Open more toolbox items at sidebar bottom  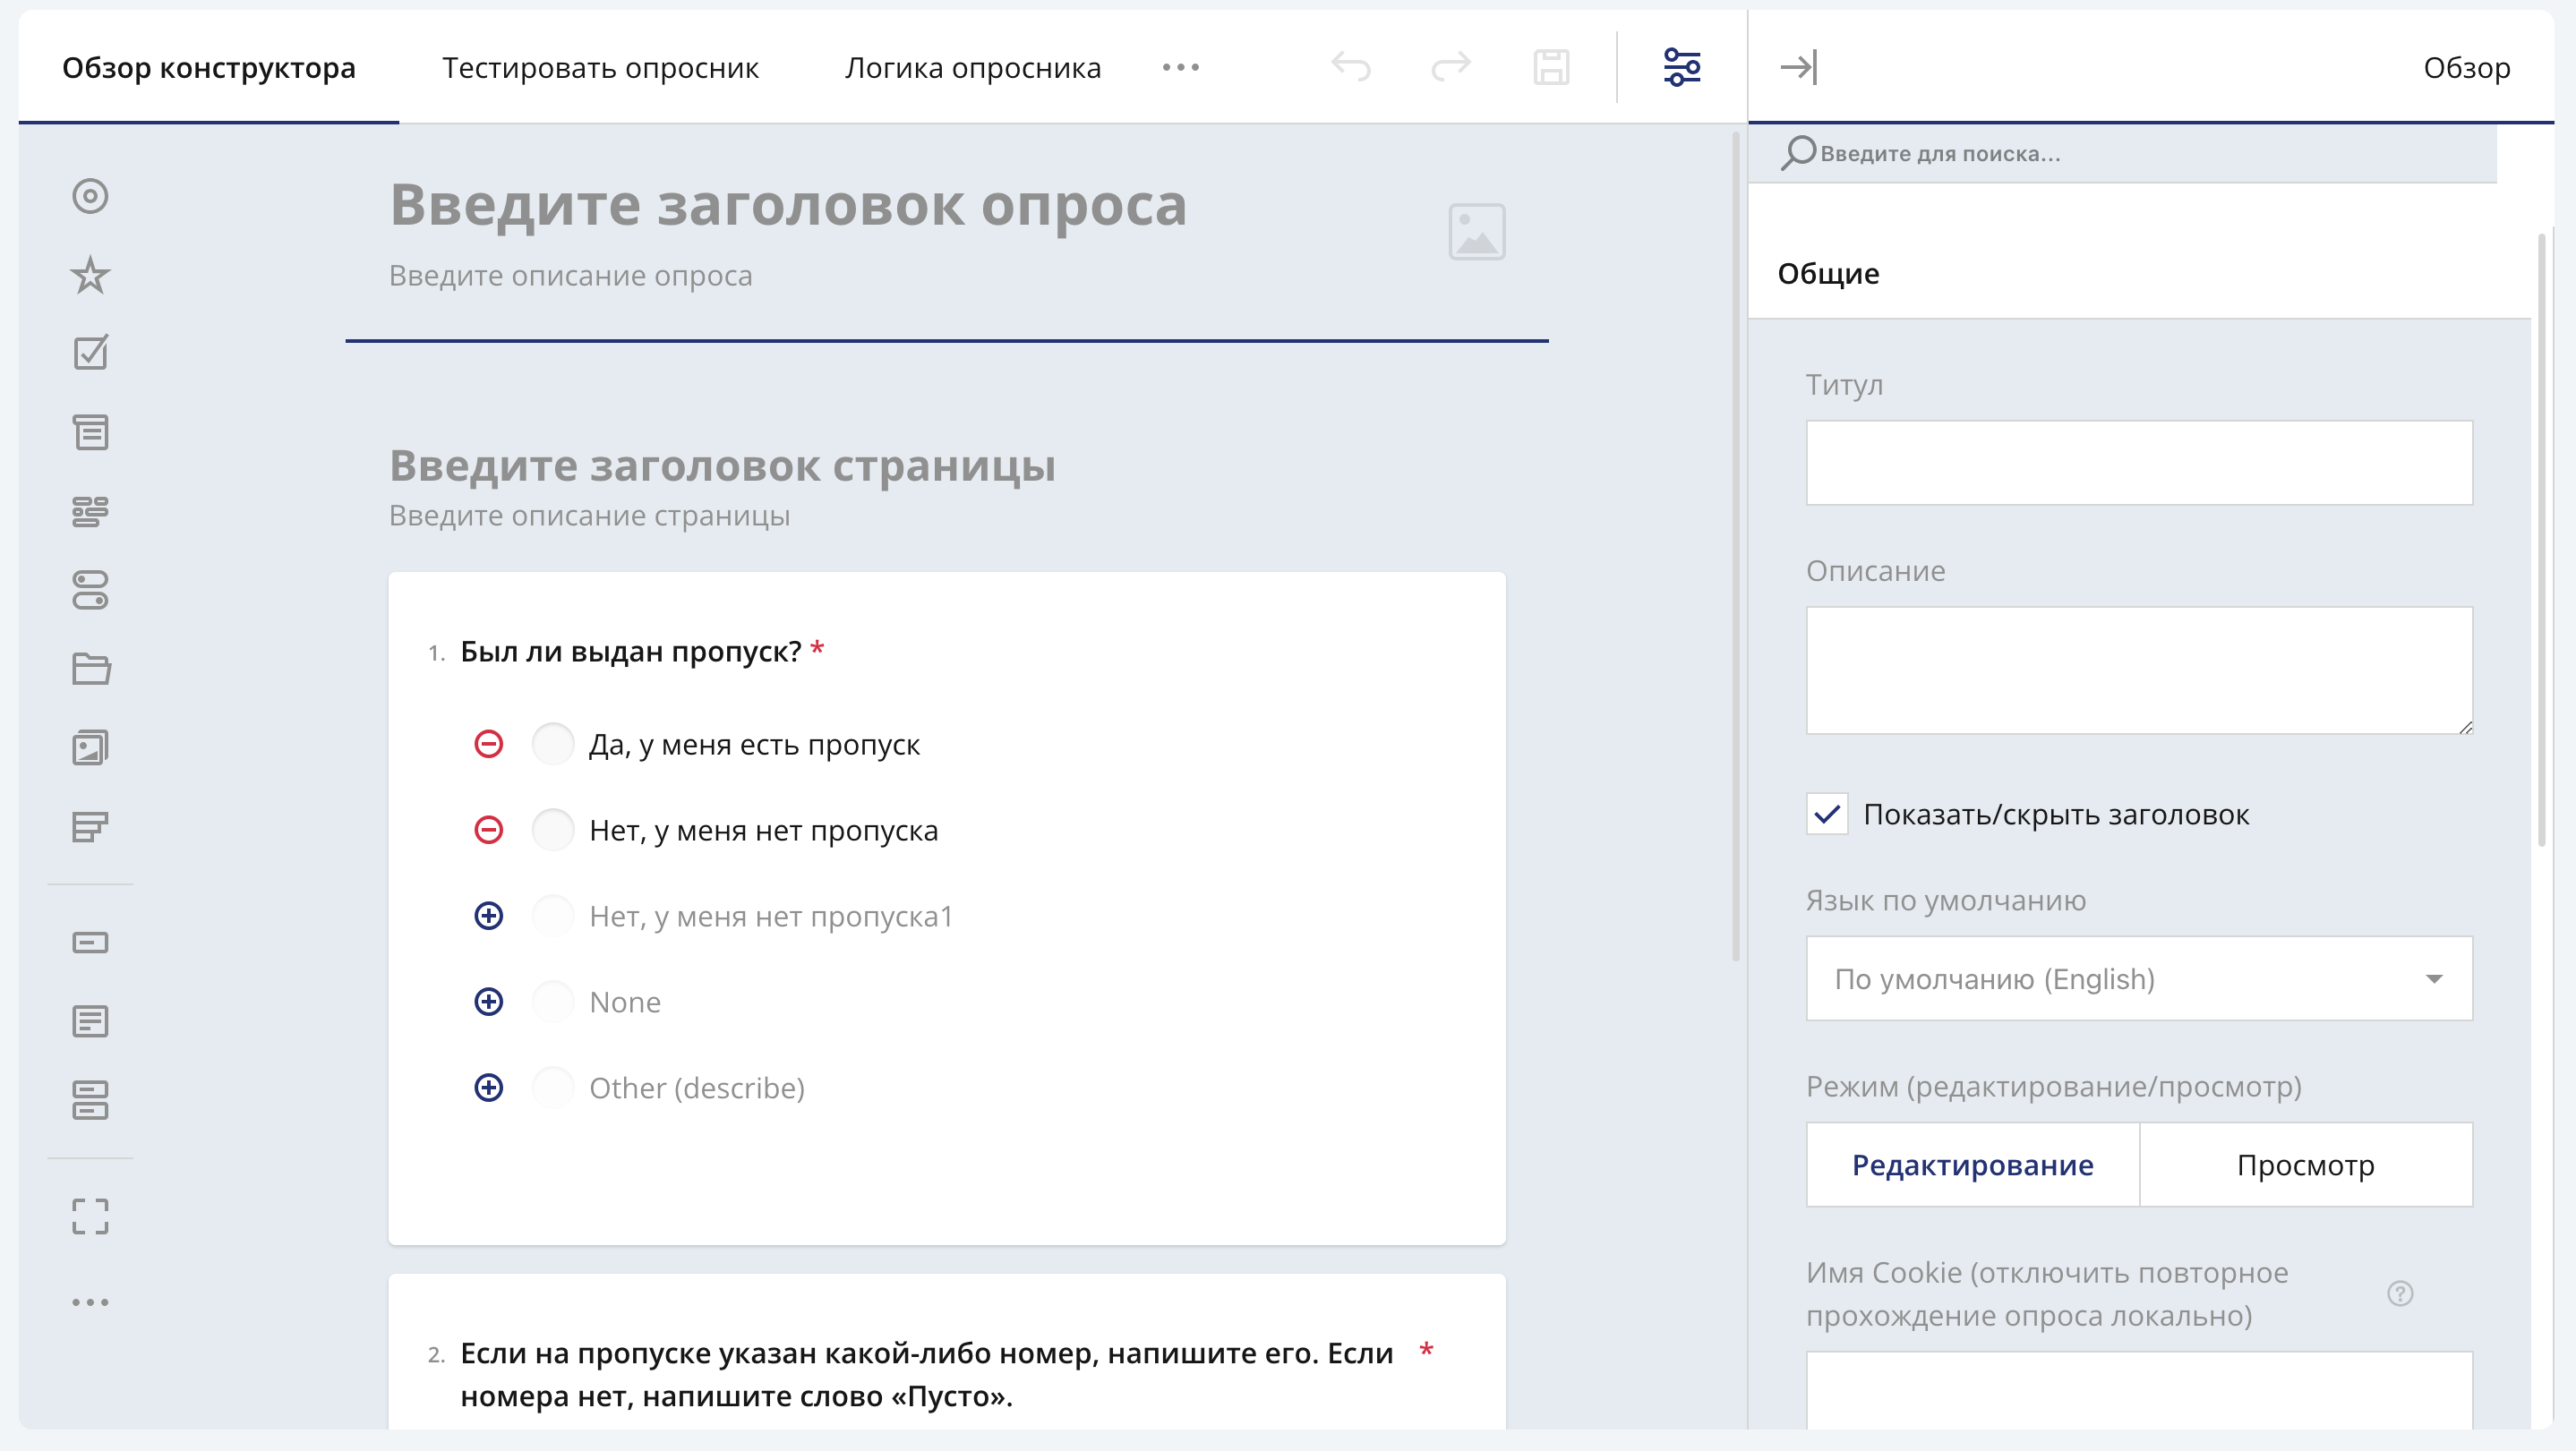[x=90, y=1302]
